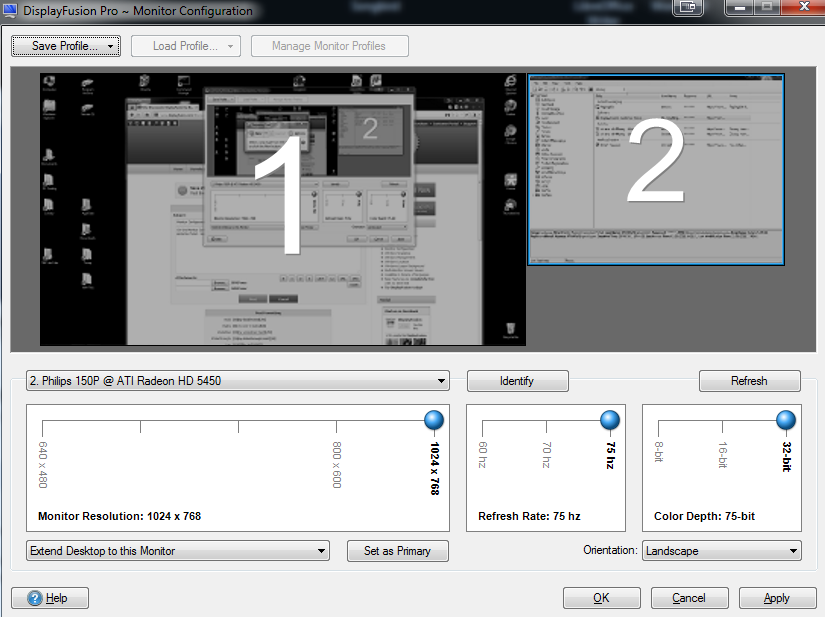Click the 1024 x 768 tick label

coord(435,468)
